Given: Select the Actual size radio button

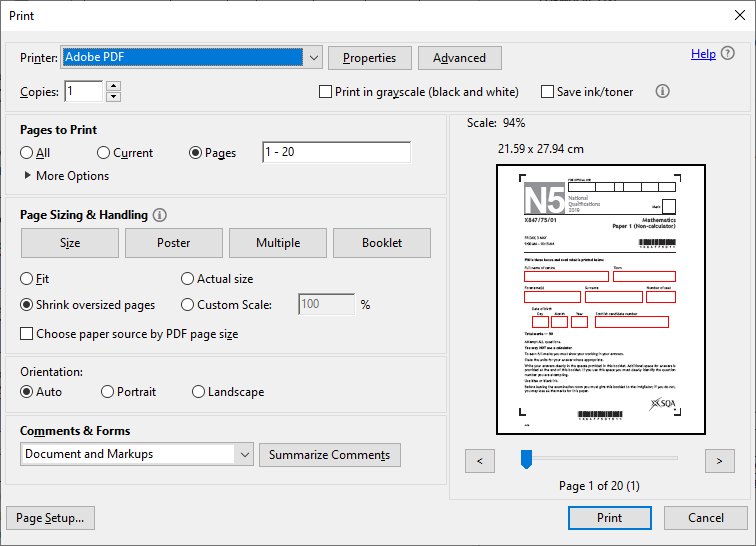Looking at the screenshot, I should [x=188, y=279].
